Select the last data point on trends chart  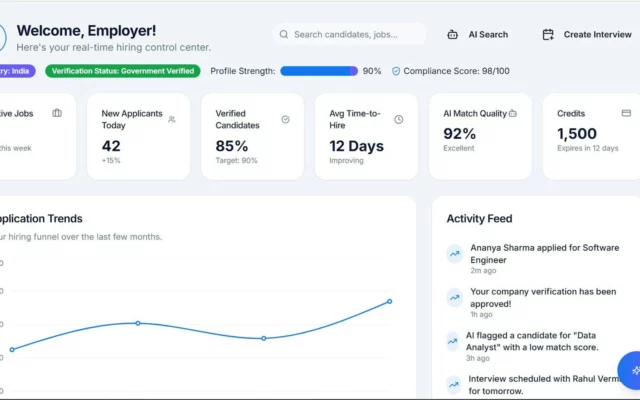(390, 301)
